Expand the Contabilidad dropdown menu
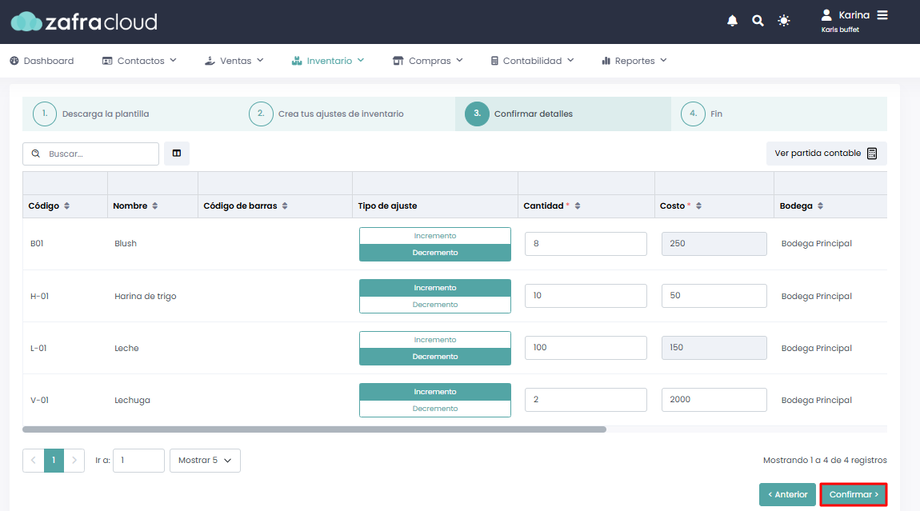 [532, 61]
